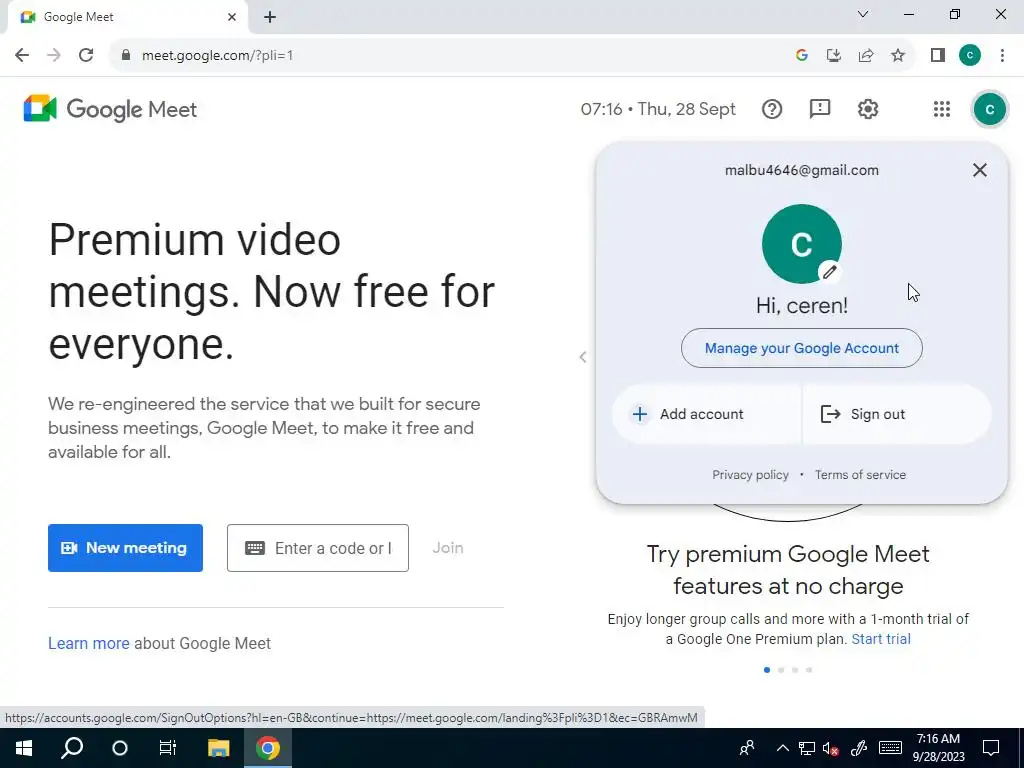Open the taskbar clock and date
The image size is (1024, 768).
[938, 748]
